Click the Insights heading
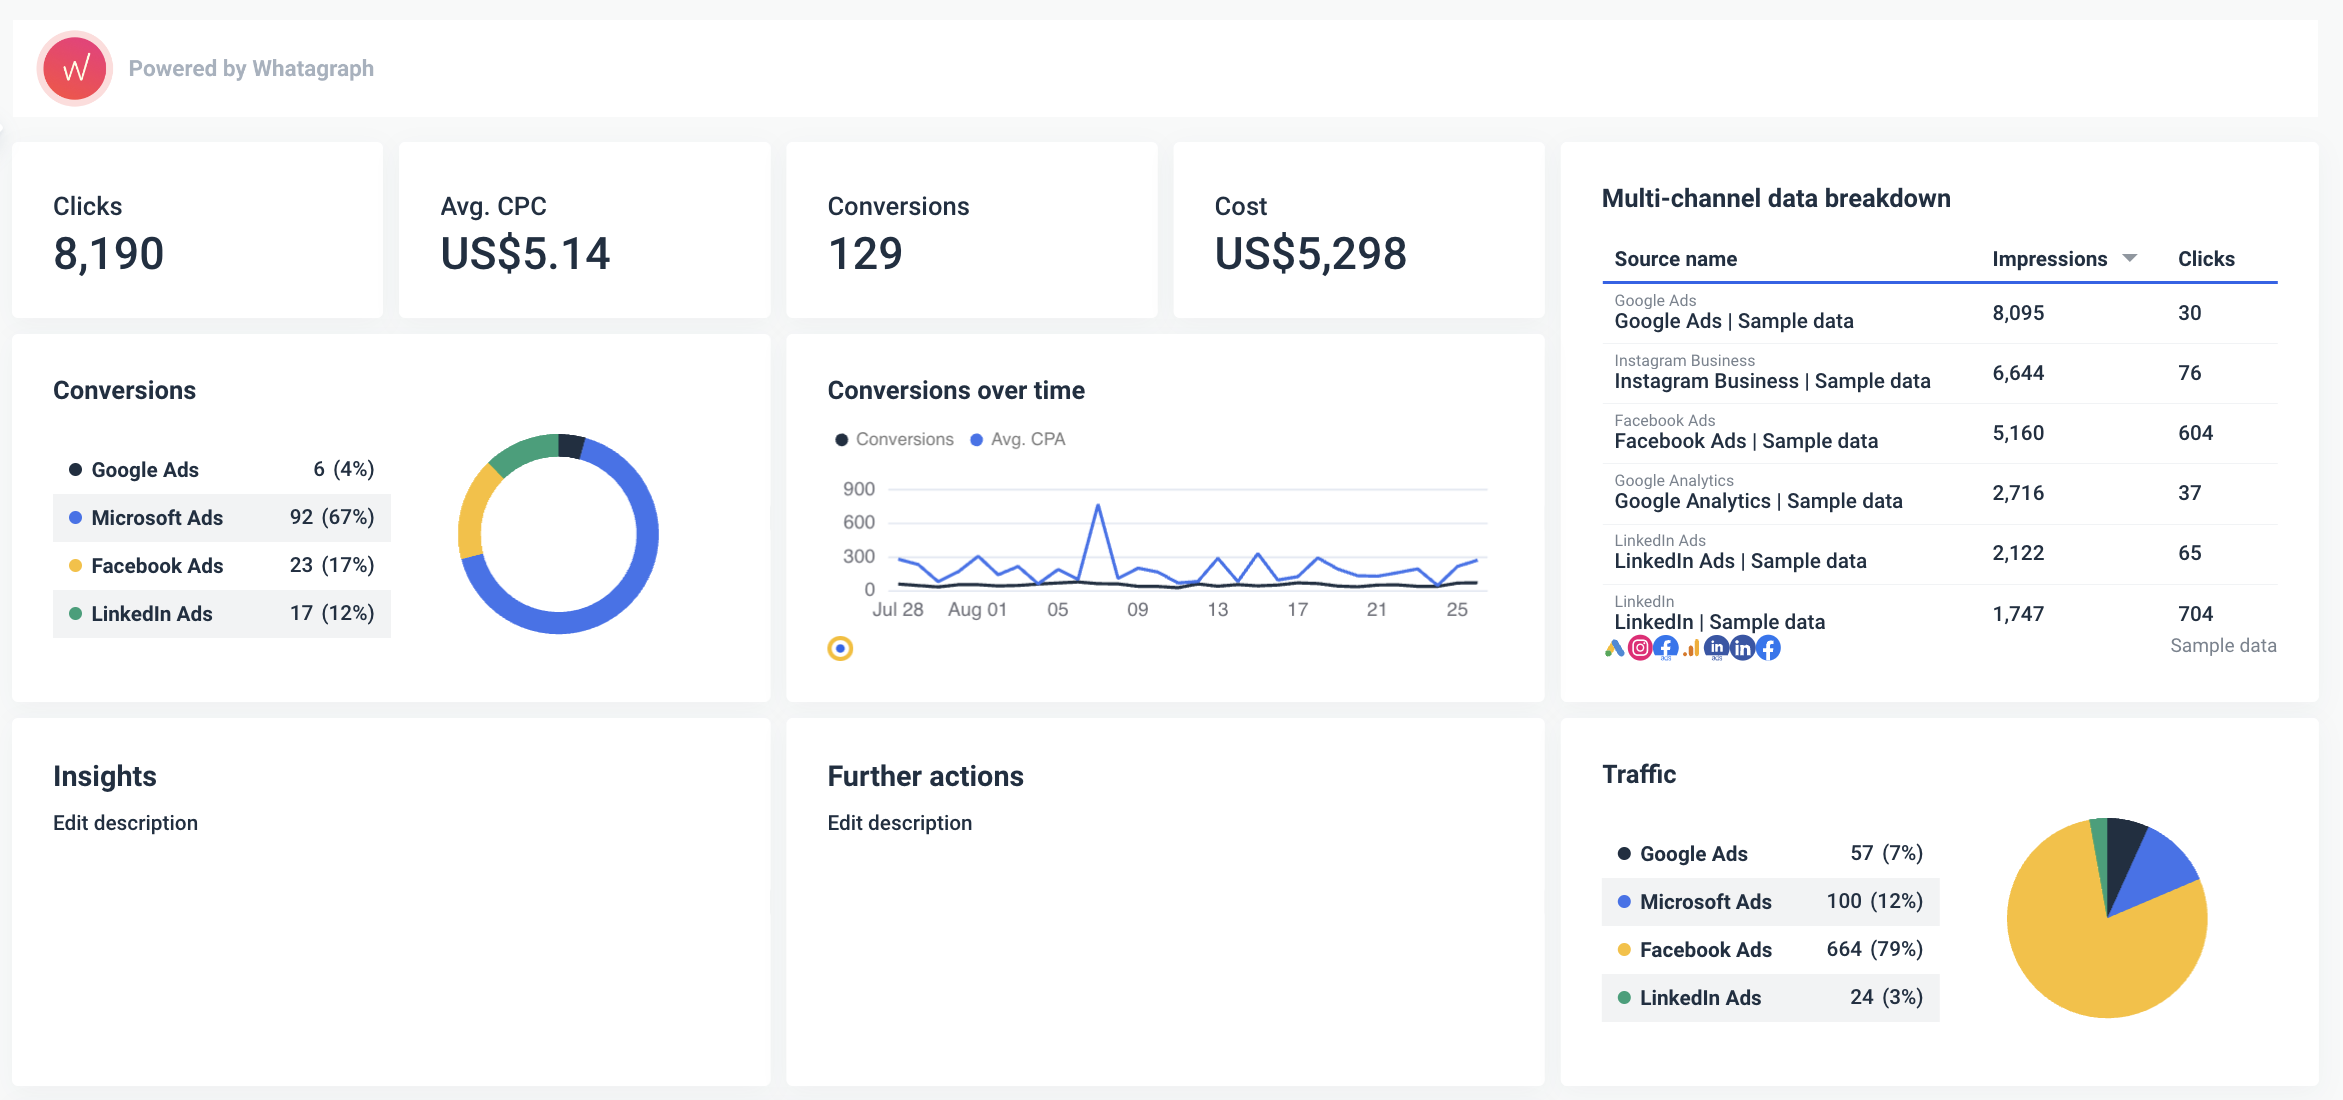 coord(105,777)
